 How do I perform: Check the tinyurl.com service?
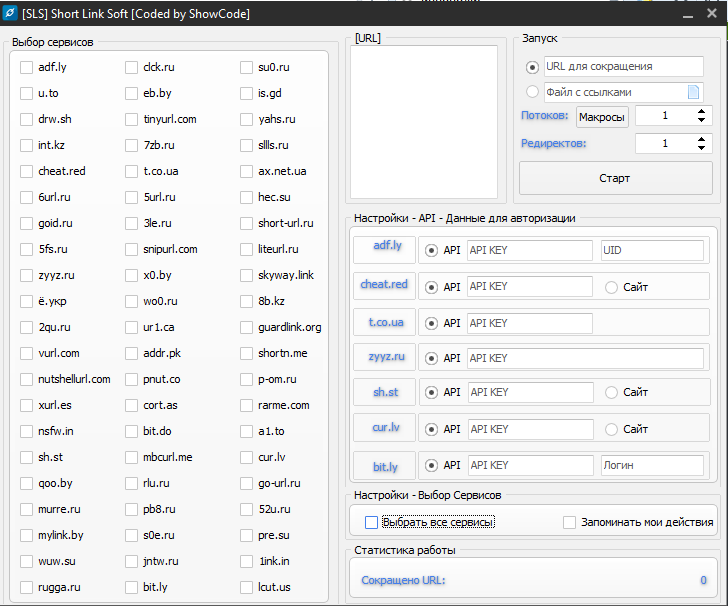(x=132, y=119)
